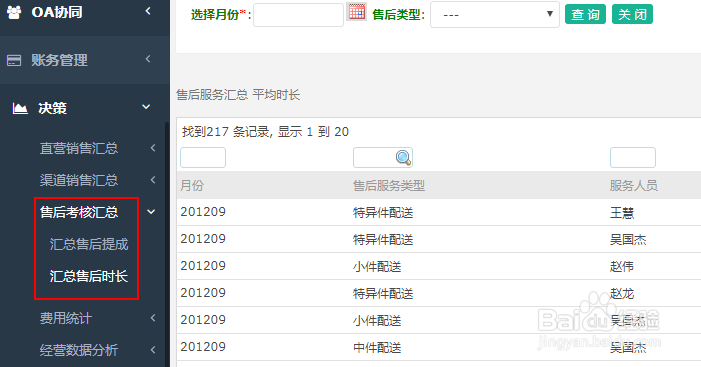The height and width of the screenshot is (367, 701).
Task: Click the 查询 button
Action: [x=585, y=14]
